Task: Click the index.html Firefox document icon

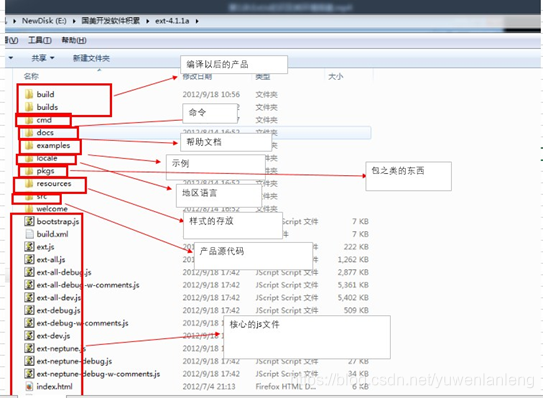Action: pyautogui.click(x=29, y=387)
